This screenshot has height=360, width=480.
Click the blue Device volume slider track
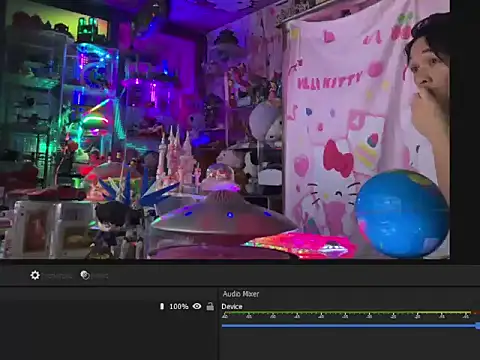tap(349, 326)
